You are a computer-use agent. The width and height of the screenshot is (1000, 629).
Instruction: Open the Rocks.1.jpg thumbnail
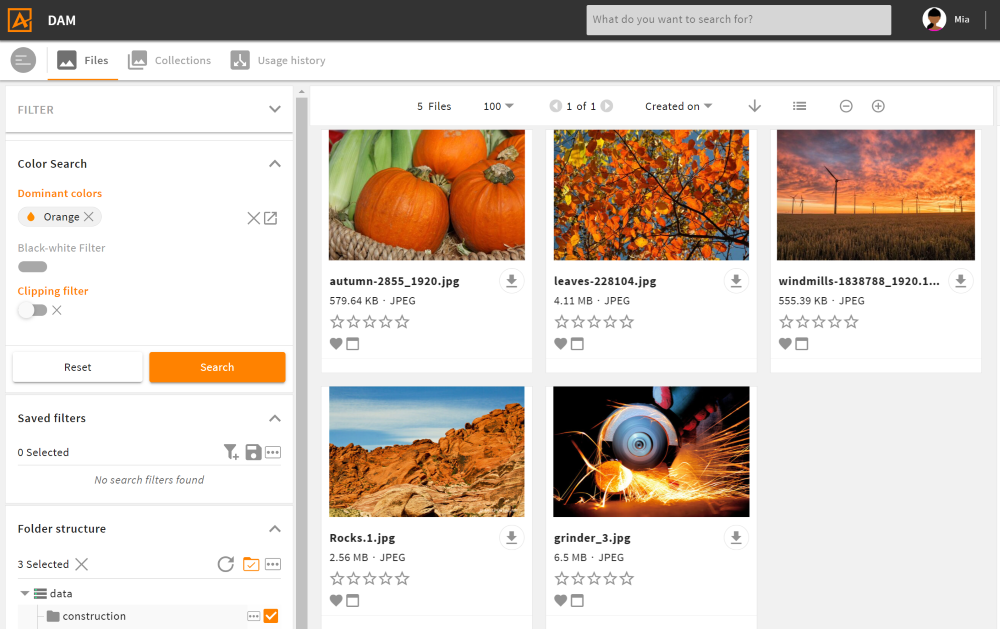click(427, 451)
